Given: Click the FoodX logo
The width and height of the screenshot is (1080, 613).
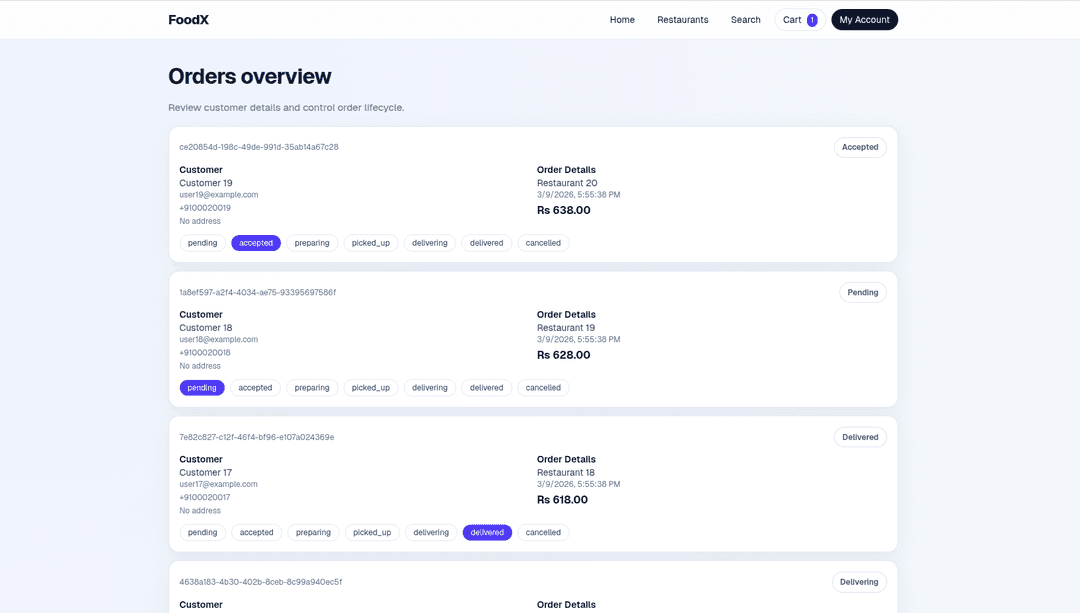Looking at the screenshot, I should coord(188,19).
